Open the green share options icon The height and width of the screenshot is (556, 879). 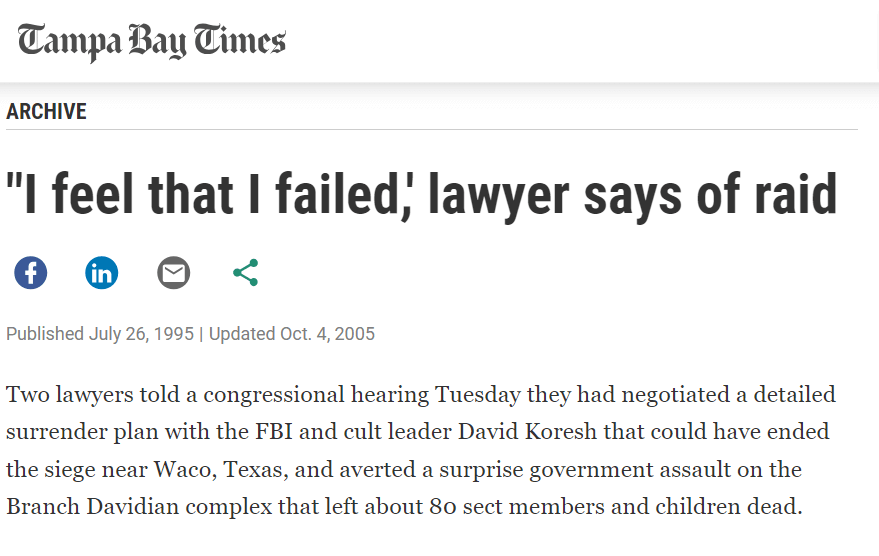point(245,272)
